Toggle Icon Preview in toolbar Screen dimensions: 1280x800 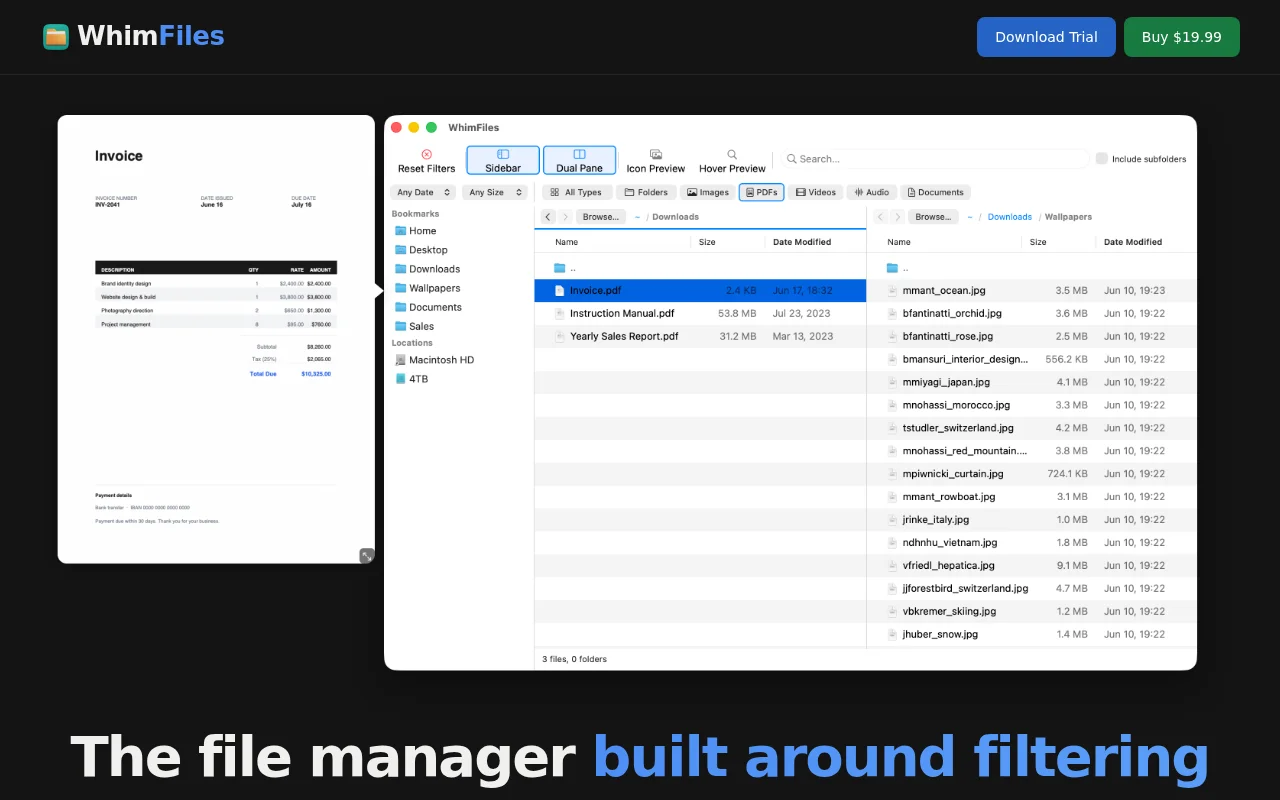coord(656,161)
